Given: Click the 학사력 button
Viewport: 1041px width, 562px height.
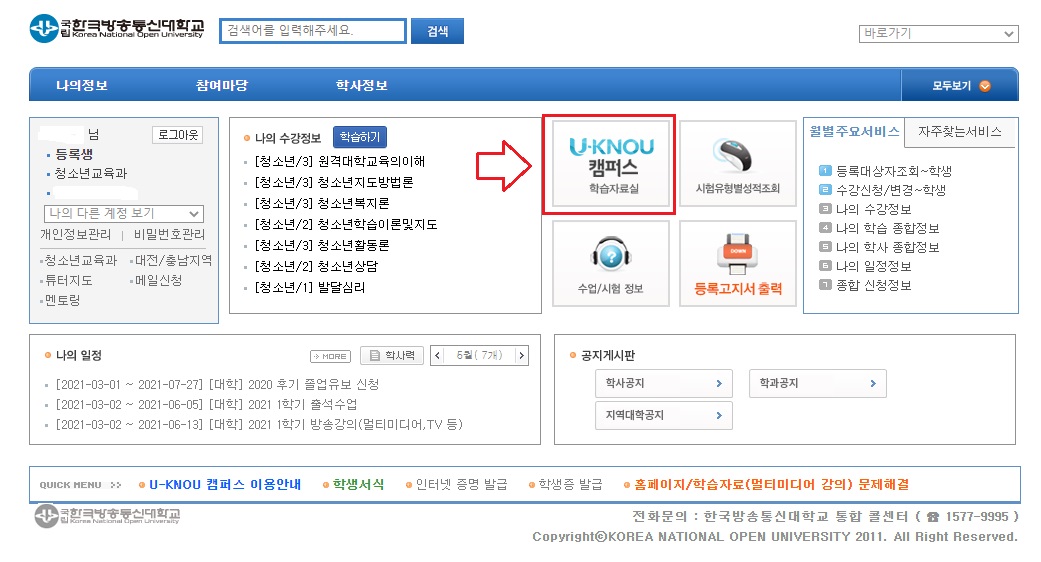Looking at the screenshot, I should [x=392, y=356].
